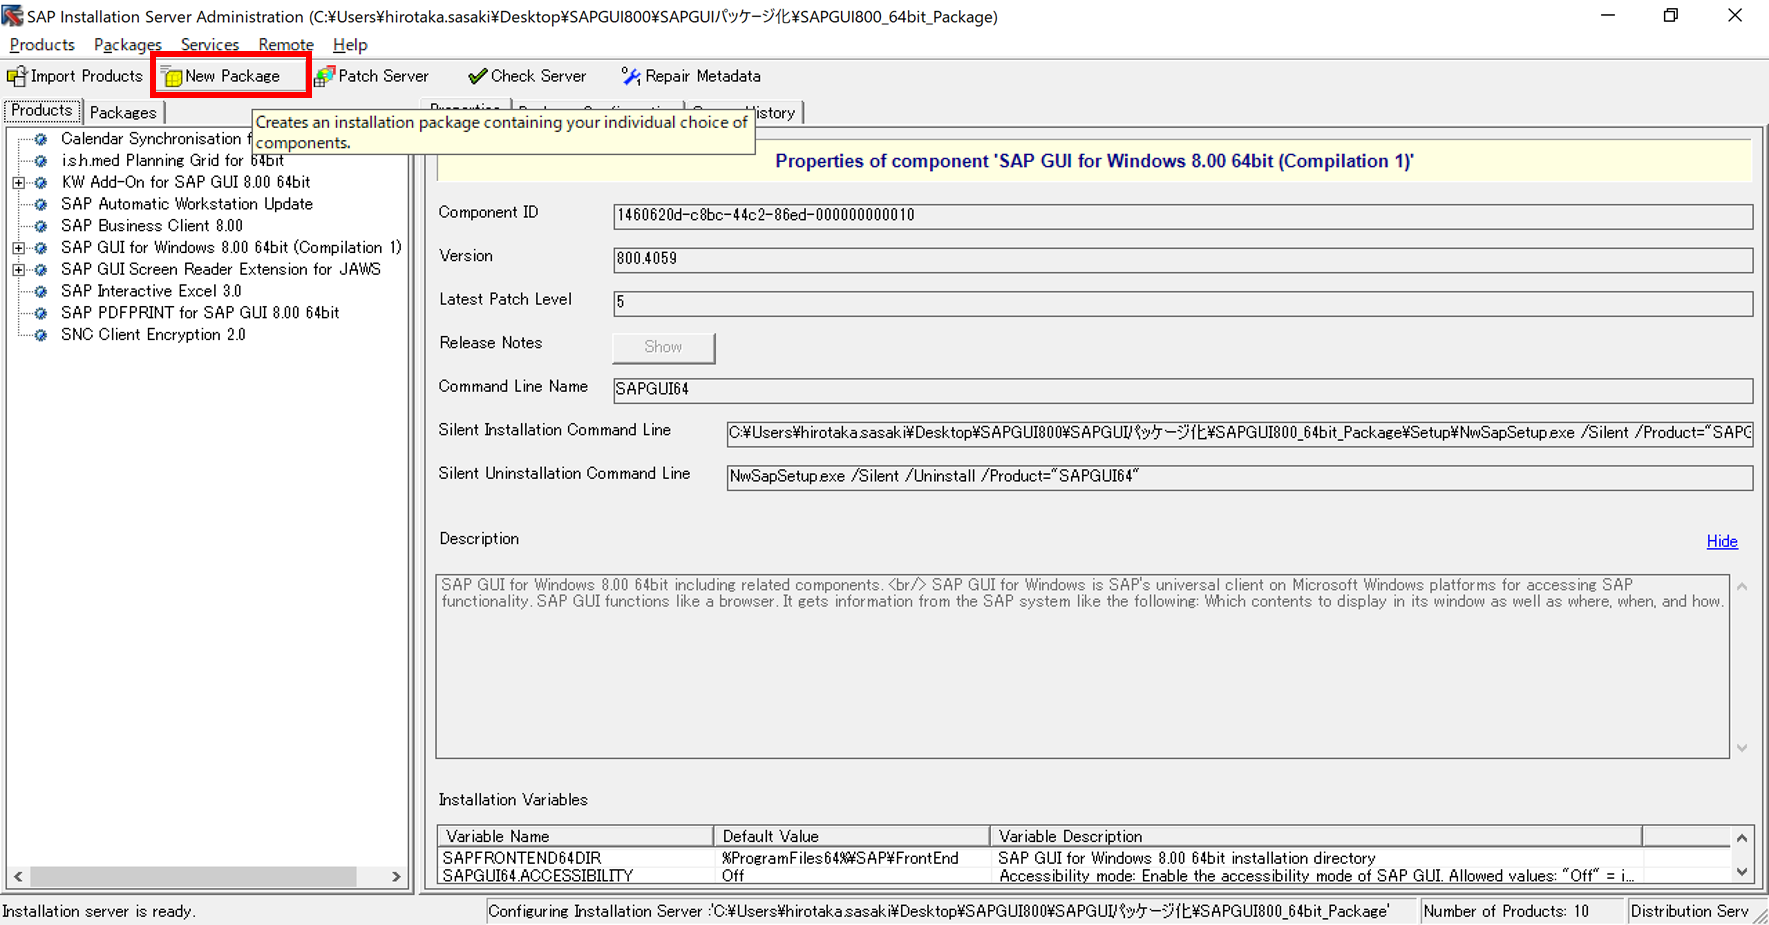Click the Version field
Image resolution: width=1769 pixels, height=925 pixels.
pos(1183,259)
